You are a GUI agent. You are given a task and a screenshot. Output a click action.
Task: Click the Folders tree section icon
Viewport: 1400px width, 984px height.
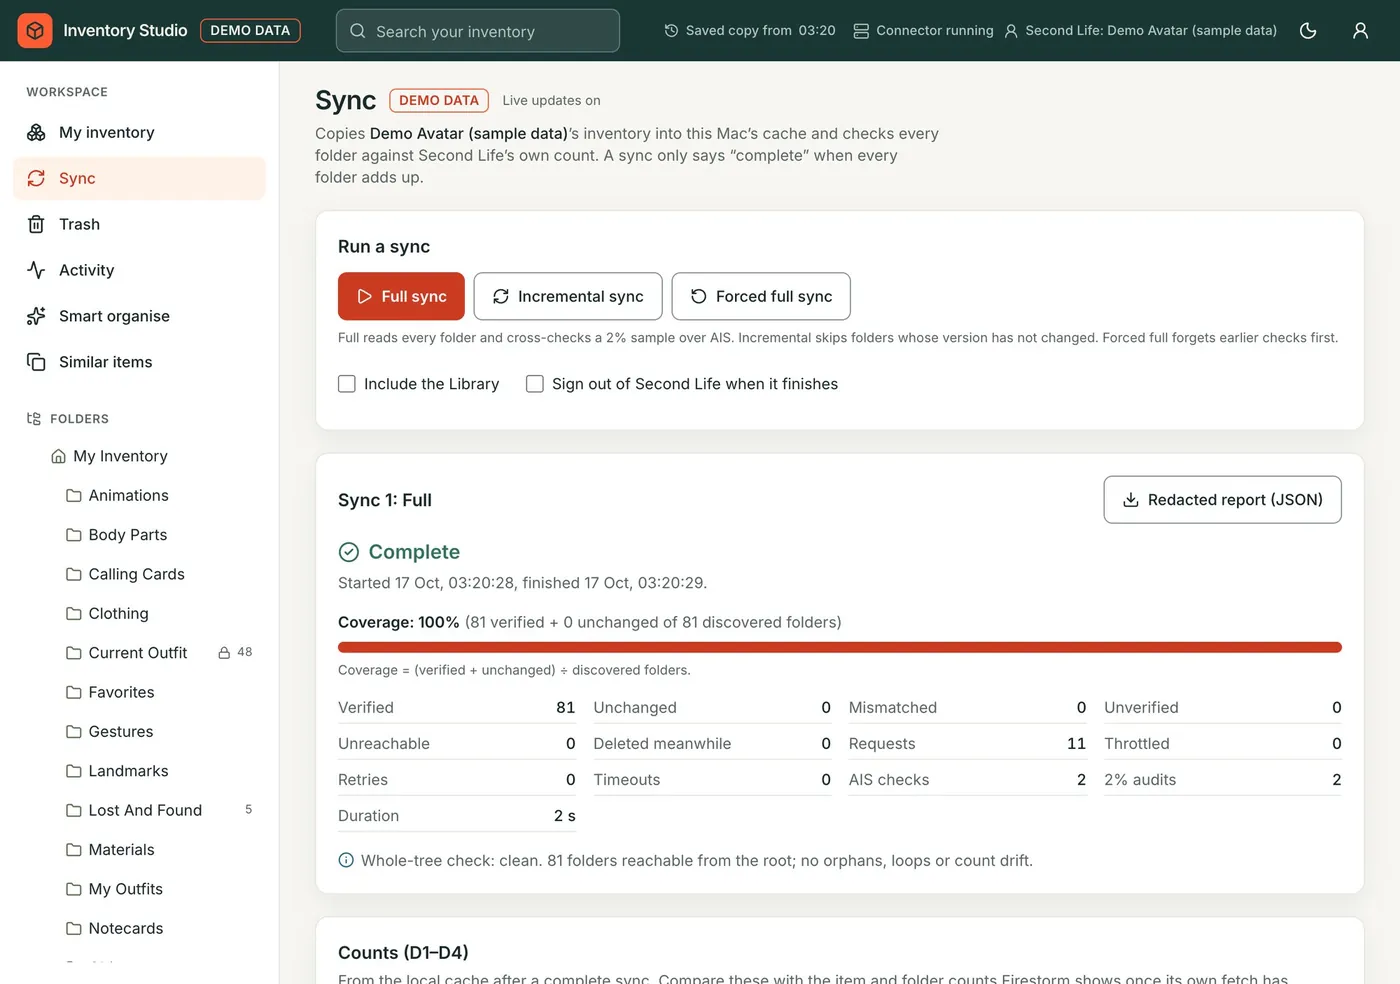pos(34,419)
